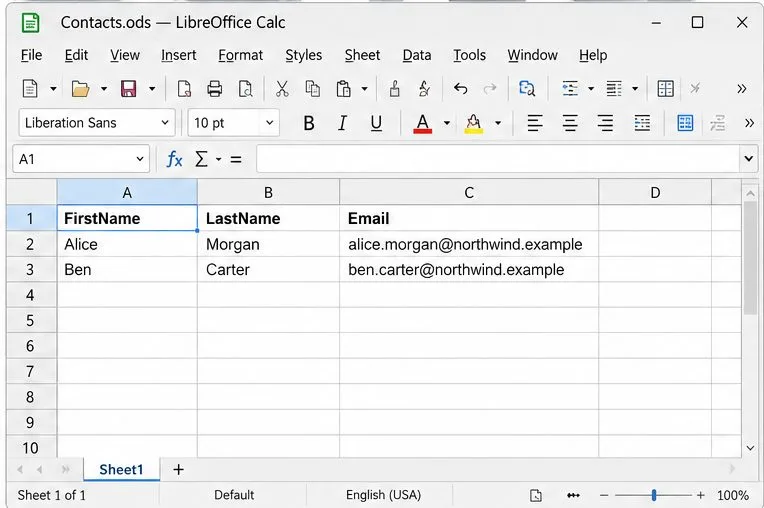764x508 pixels.
Task: Select cell alice.morgan@northwind.example
Action: click(x=469, y=244)
